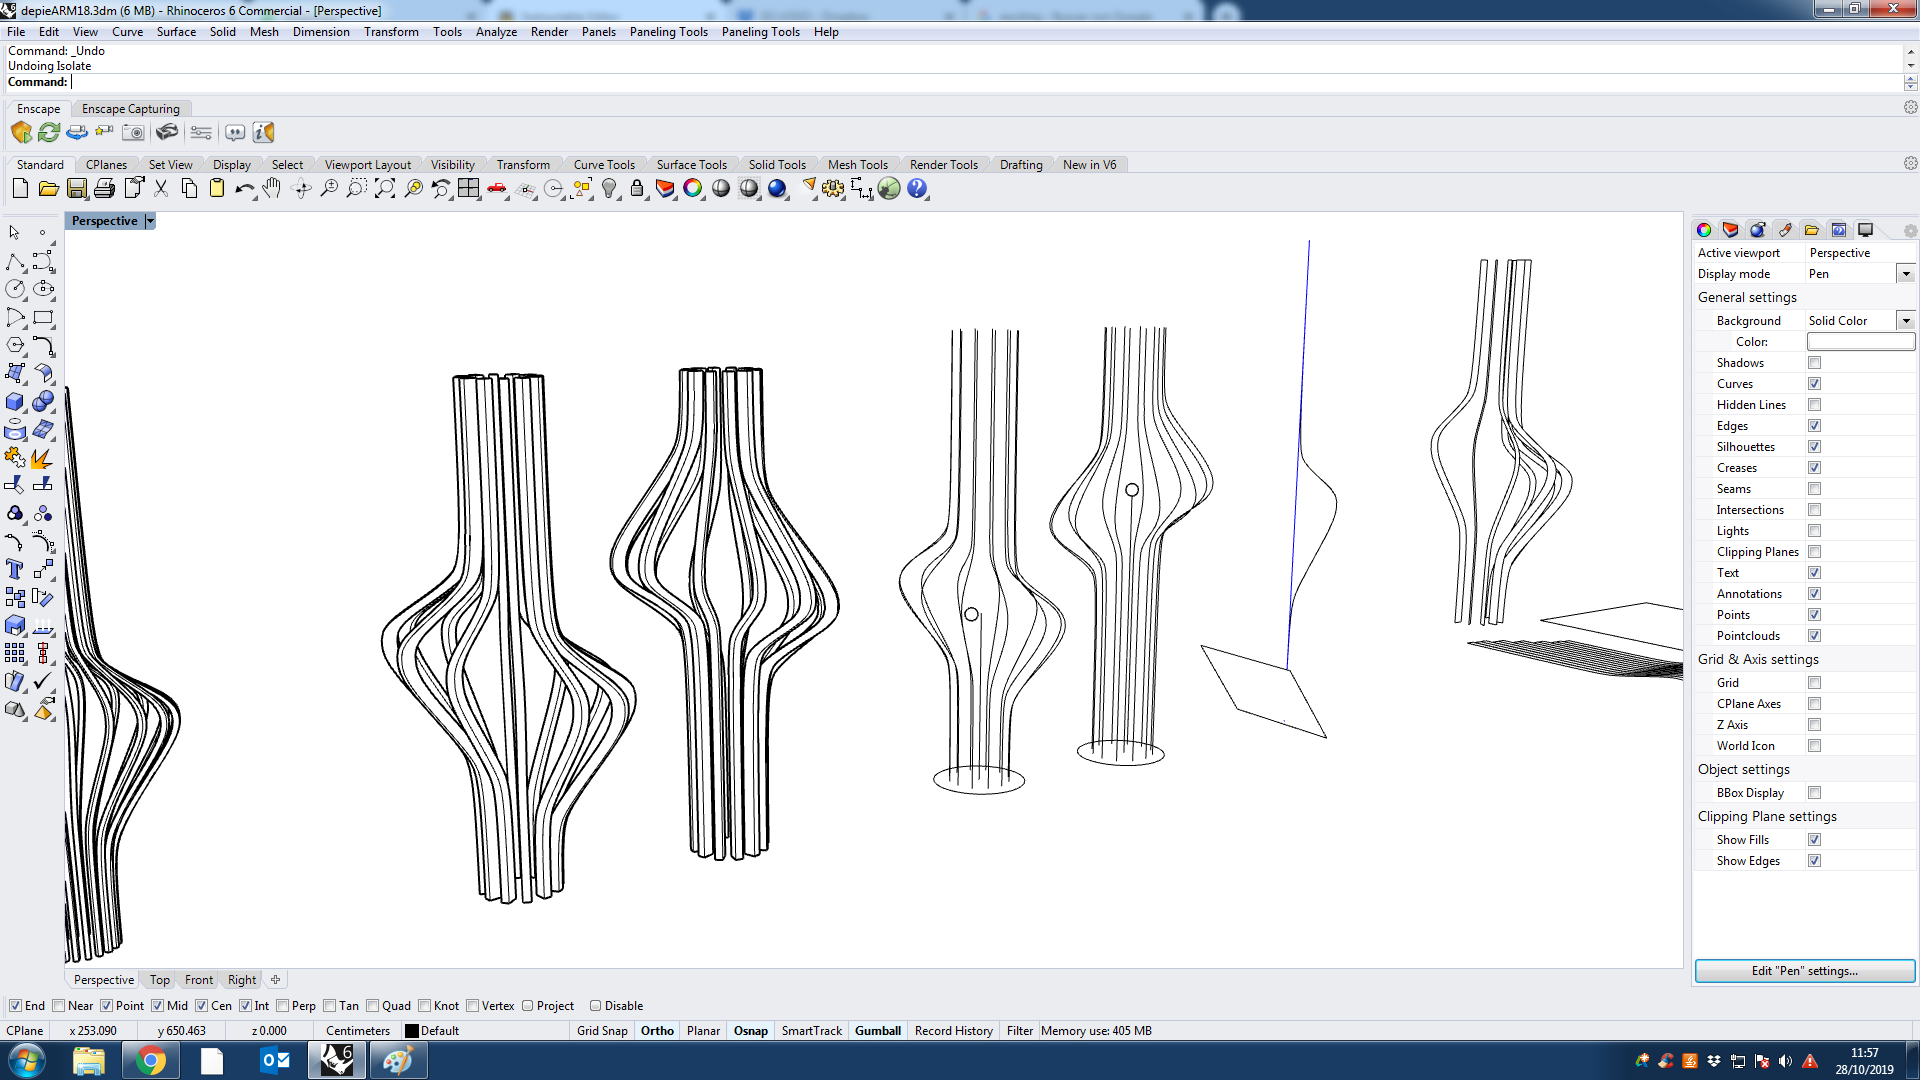Enable the Shadows checkbox
The image size is (1920, 1080).
coord(1814,363)
